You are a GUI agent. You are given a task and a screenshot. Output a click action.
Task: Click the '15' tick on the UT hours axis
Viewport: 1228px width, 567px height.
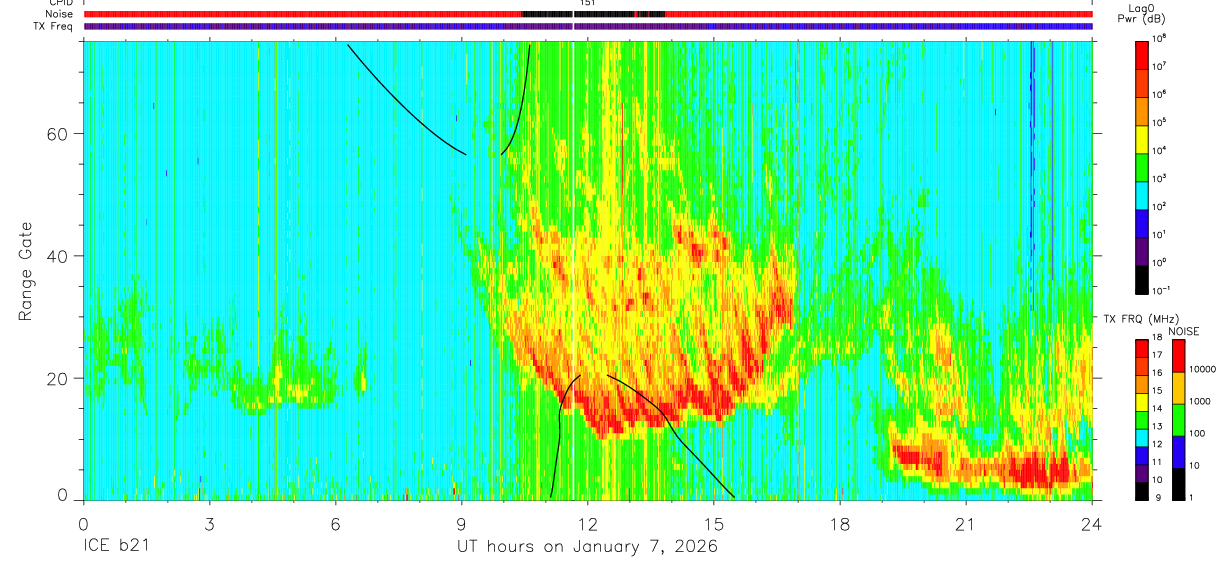714,524
